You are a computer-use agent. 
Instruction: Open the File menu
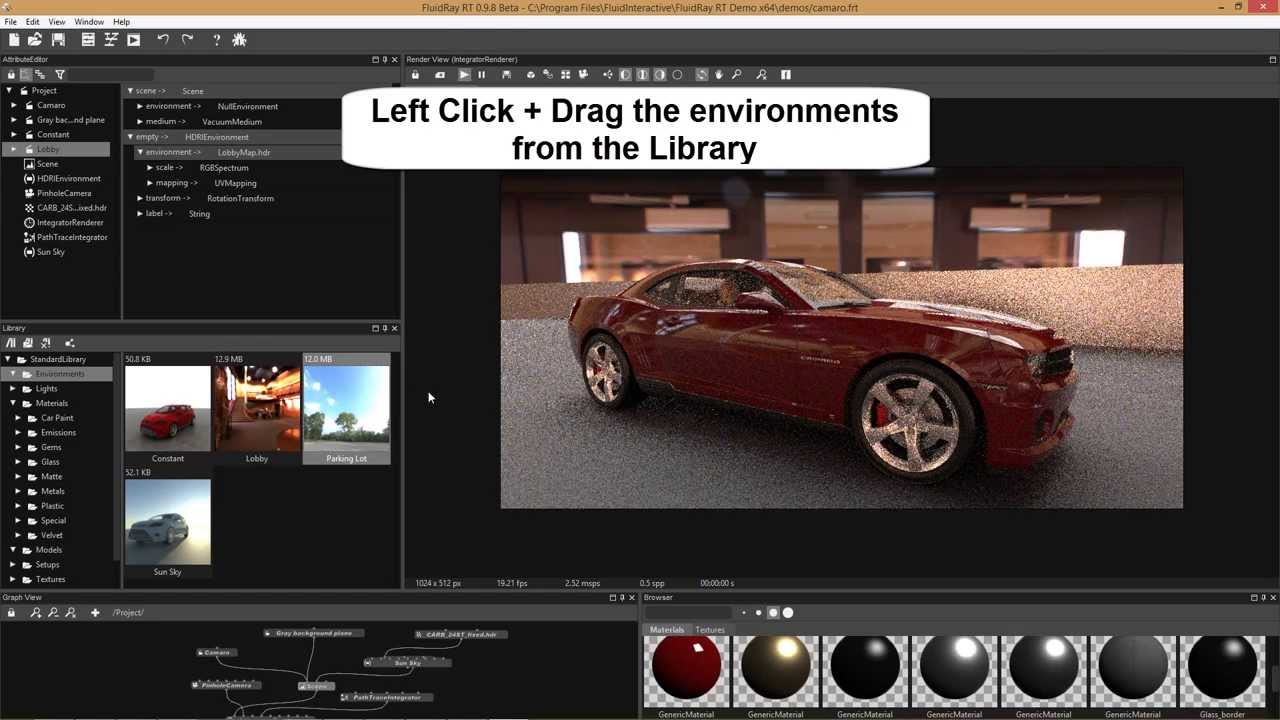pyautogui.click(x=10, y=21)
